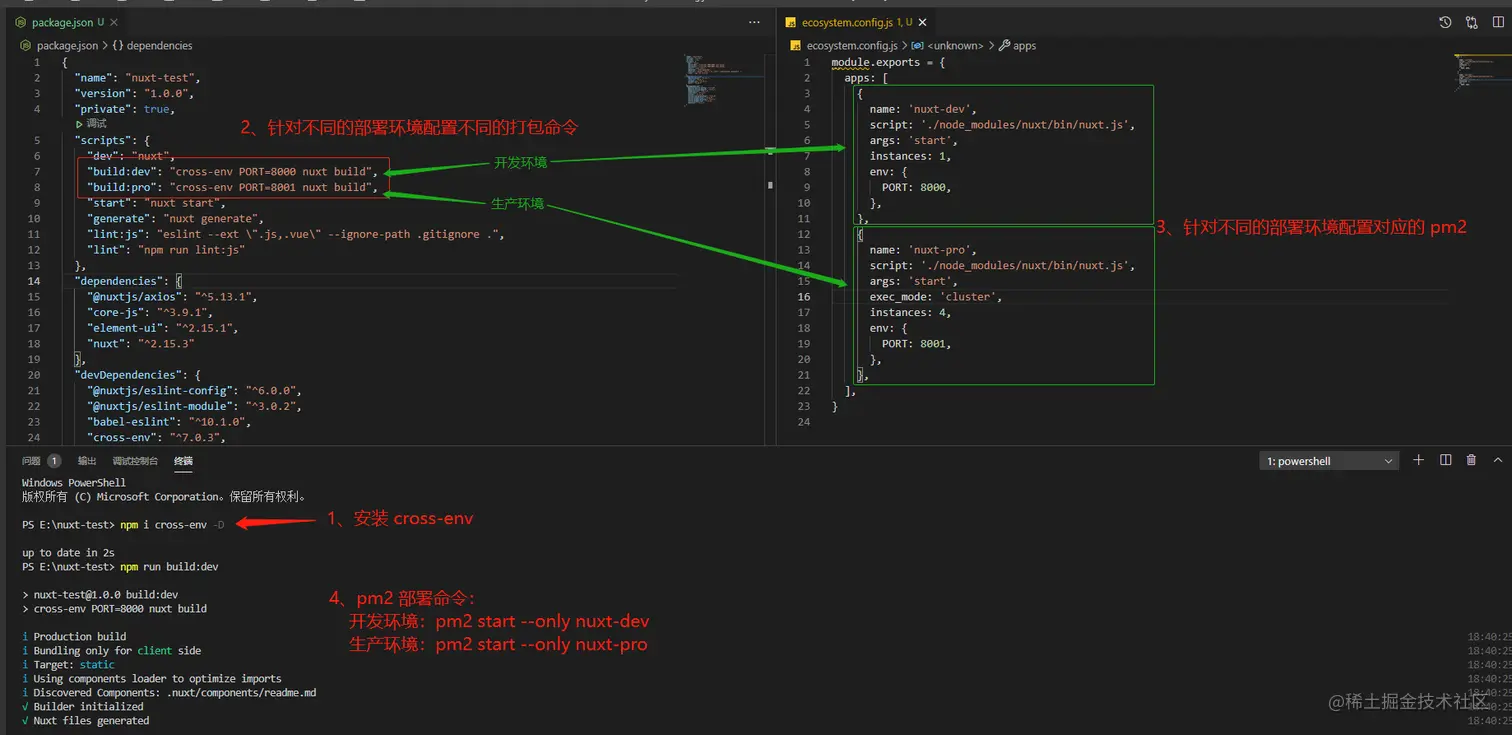Image resolution: width=1512 pixels, height=735 pixels.
Task: Click "Builder initialized" terminal line
Action: (86, 707)
